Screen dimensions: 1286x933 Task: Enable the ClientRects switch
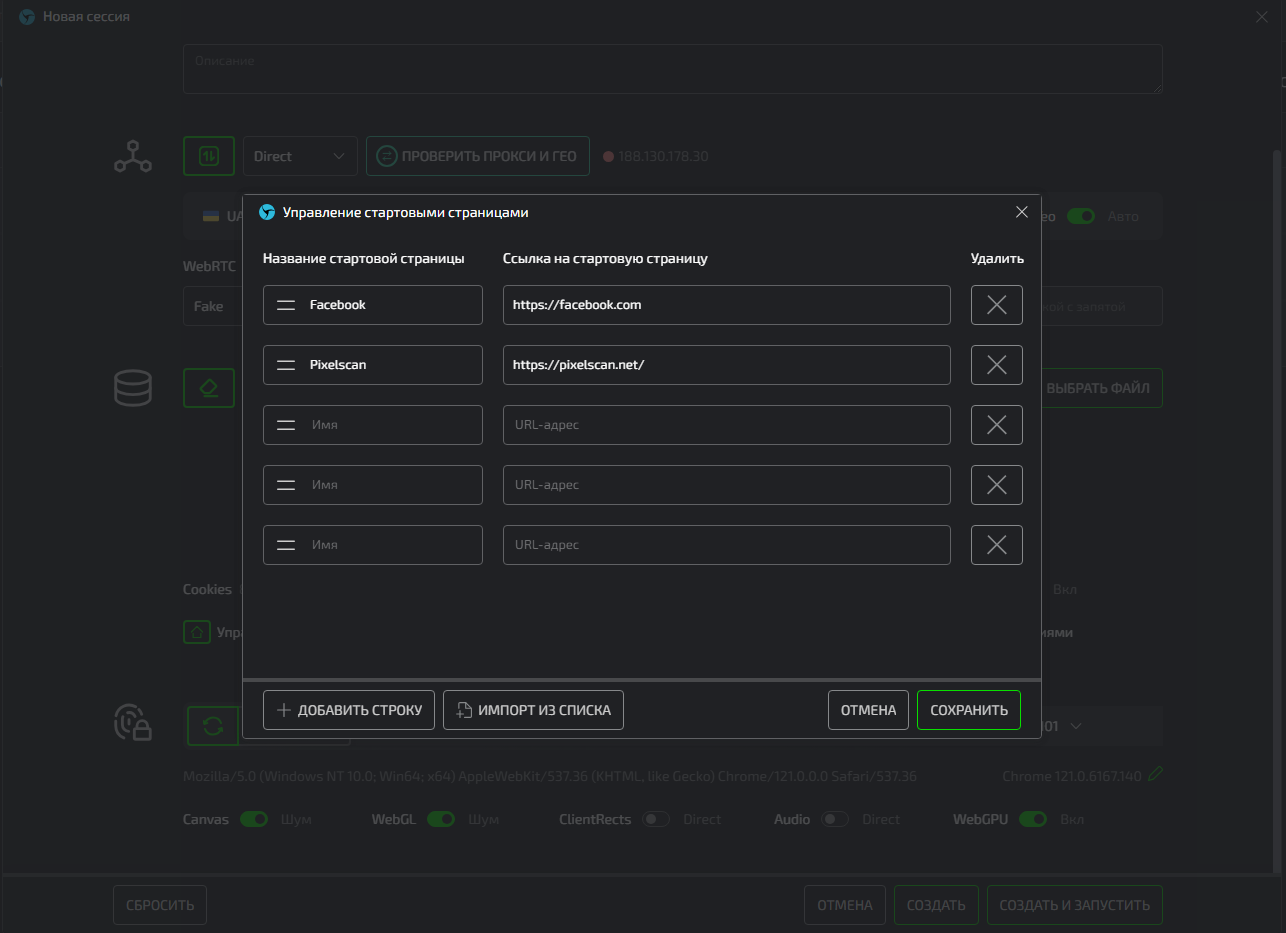click(x=656, y=819)
